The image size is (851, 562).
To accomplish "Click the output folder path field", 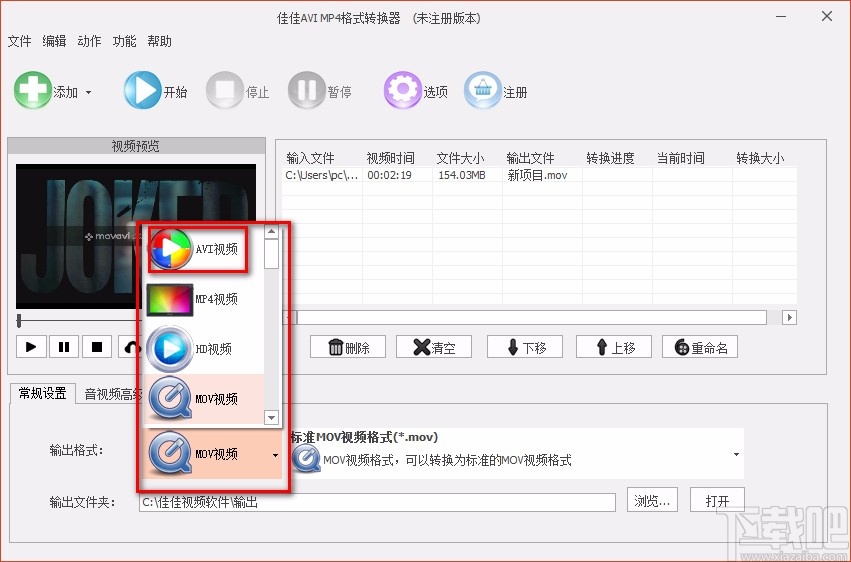I will click(377, 502).
